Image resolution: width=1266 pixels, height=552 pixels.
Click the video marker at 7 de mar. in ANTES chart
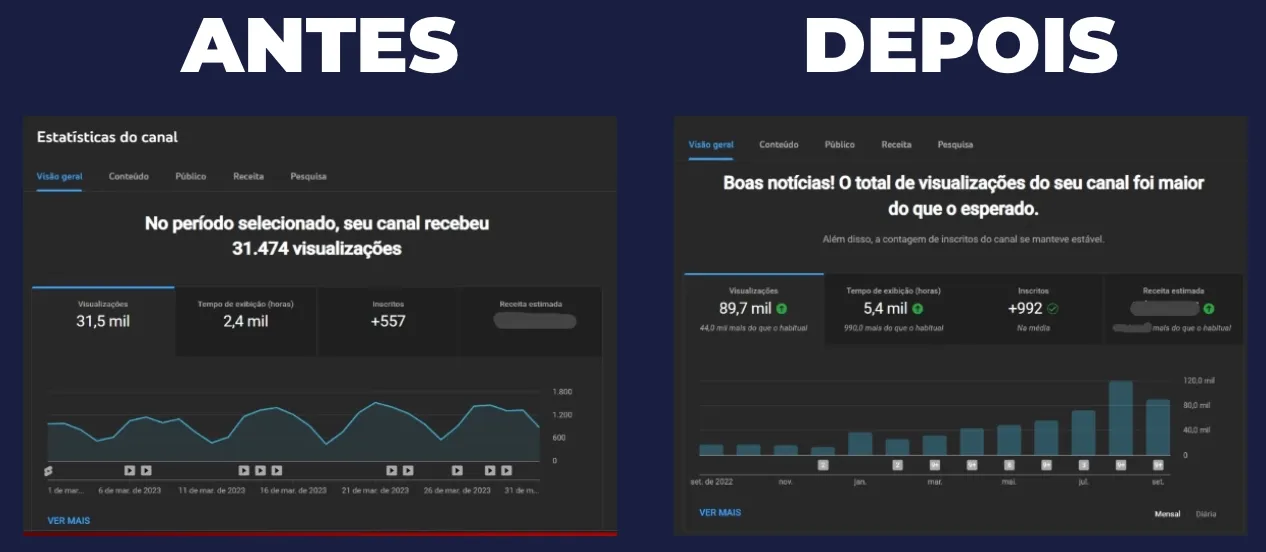[x=146, y=470]
